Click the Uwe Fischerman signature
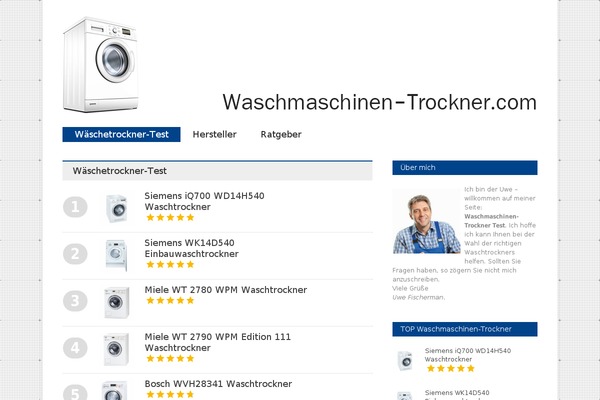Image resolution: width=600 pixels, height=400 pixels. 418,297
